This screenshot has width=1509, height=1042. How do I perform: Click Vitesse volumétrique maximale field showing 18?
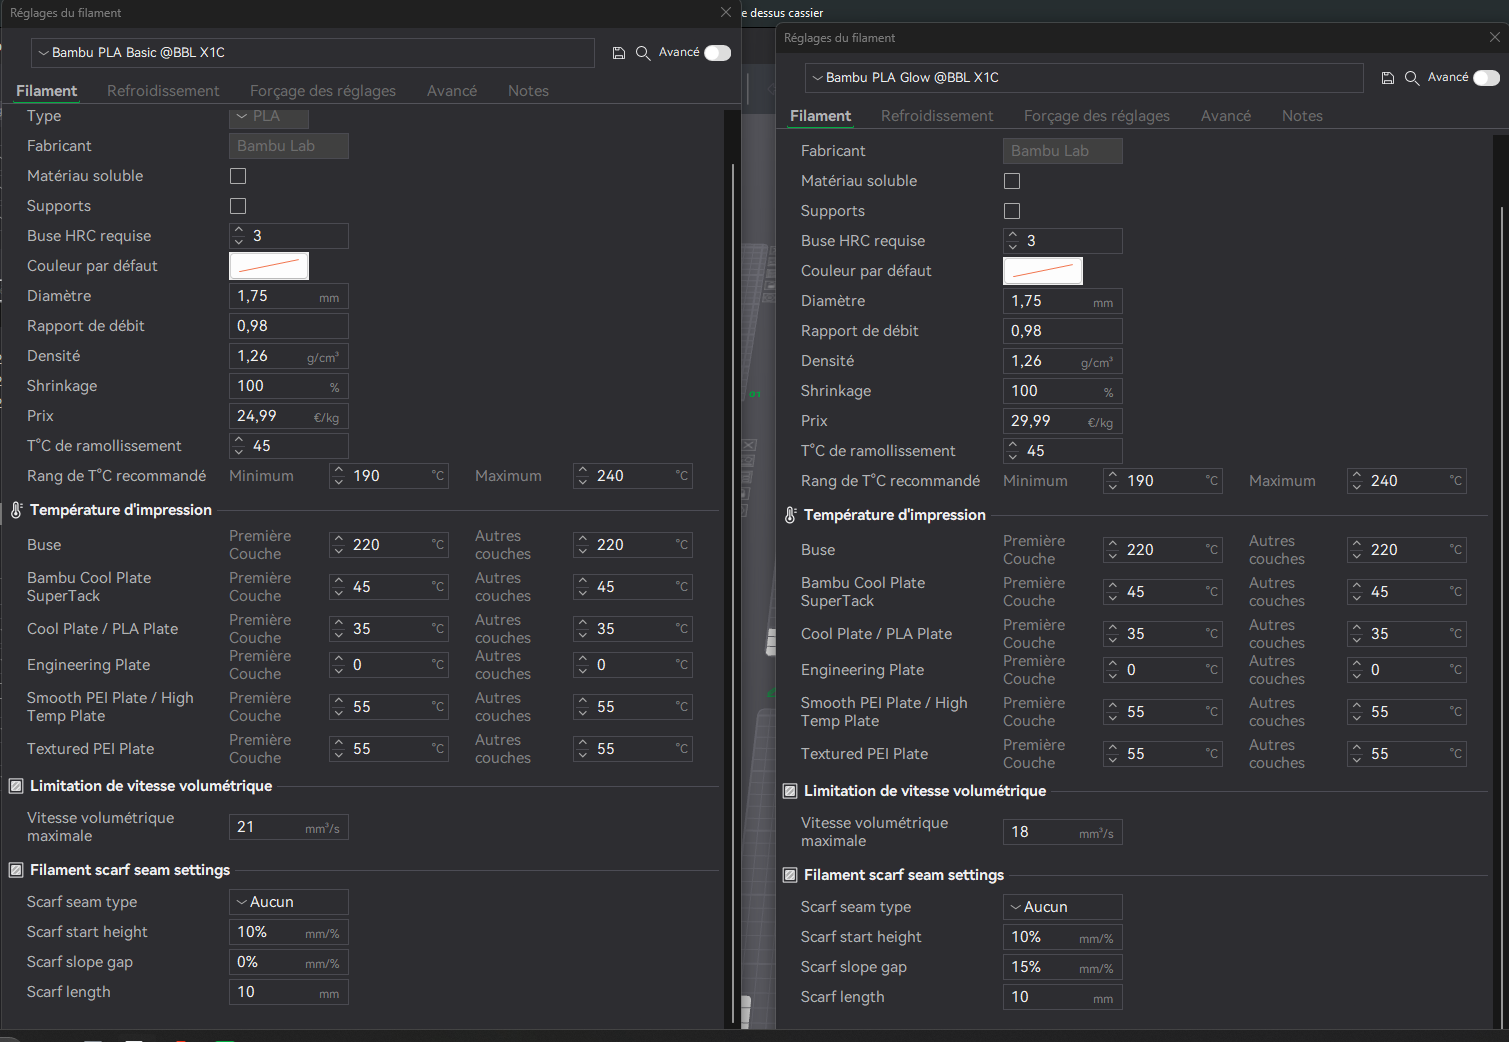point(1063,832)
